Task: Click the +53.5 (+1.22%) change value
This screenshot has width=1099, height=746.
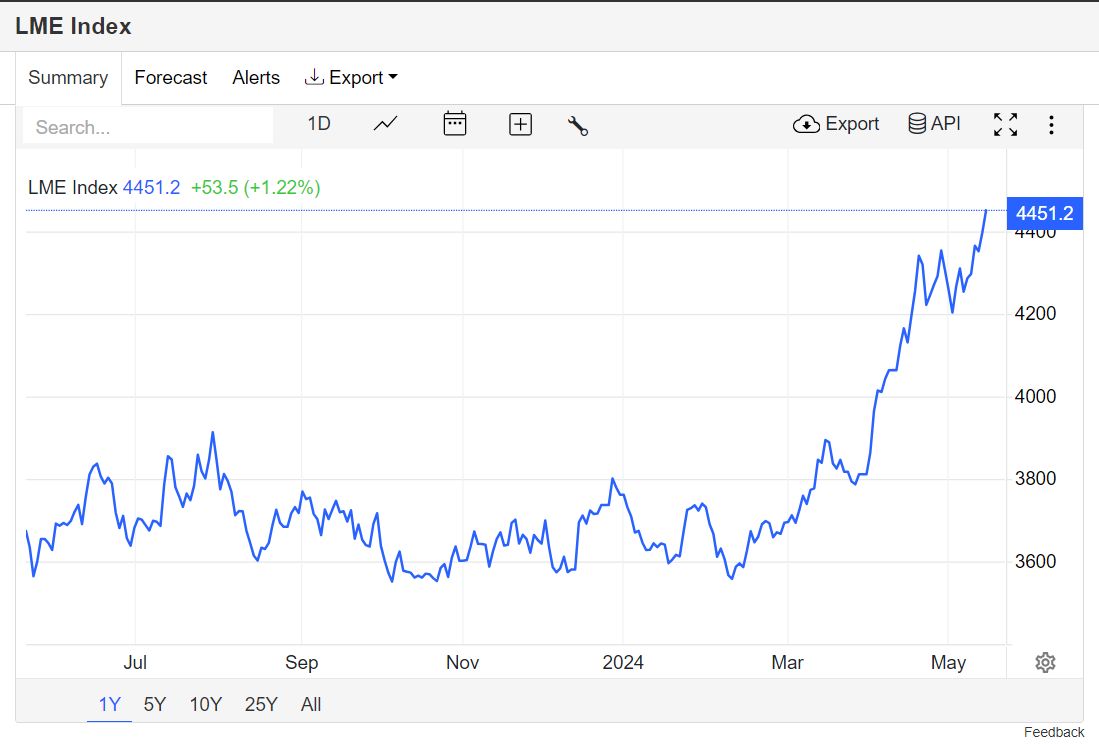Action: coord(255,187)
